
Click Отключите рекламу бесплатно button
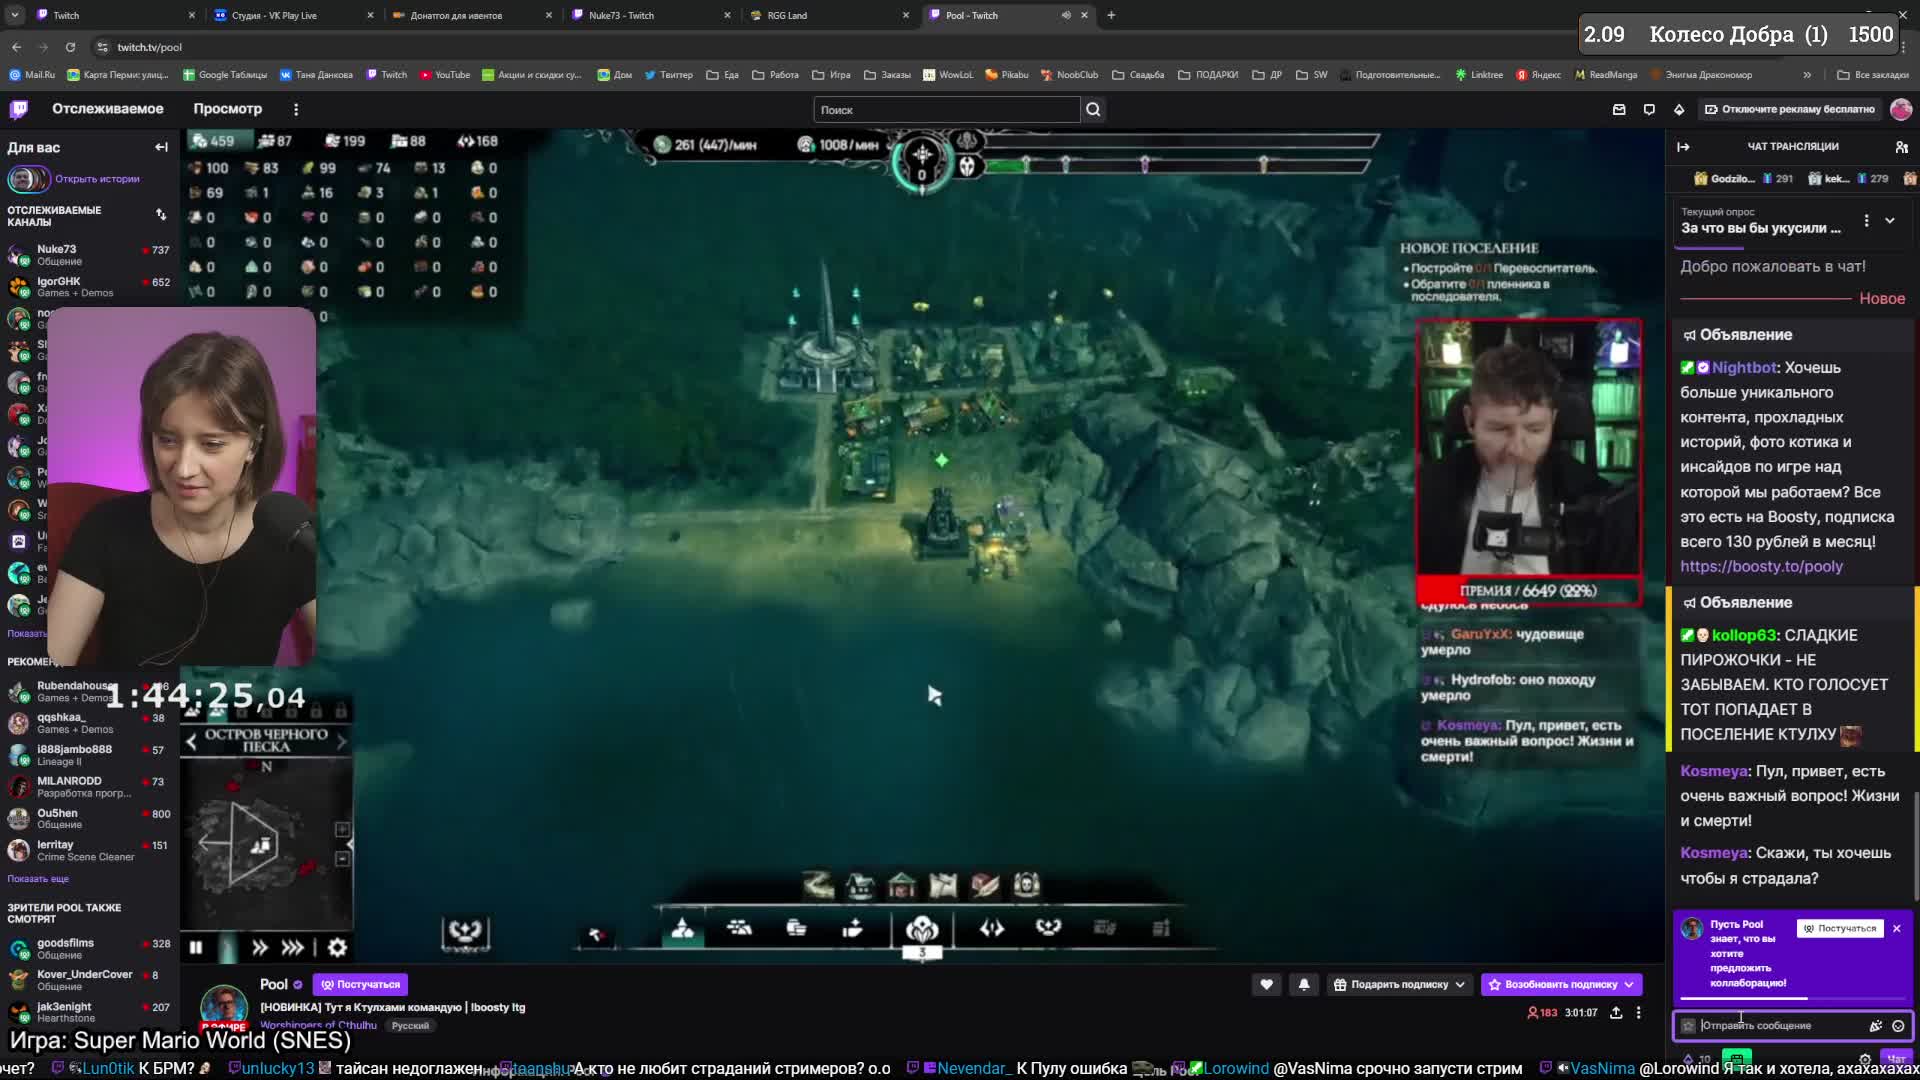coord(1789,110)
